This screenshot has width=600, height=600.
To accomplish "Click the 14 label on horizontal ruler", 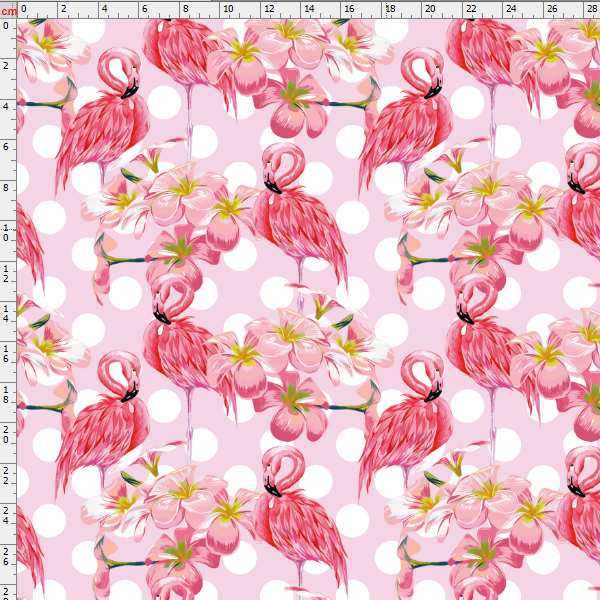I will [x=309, y=9].
